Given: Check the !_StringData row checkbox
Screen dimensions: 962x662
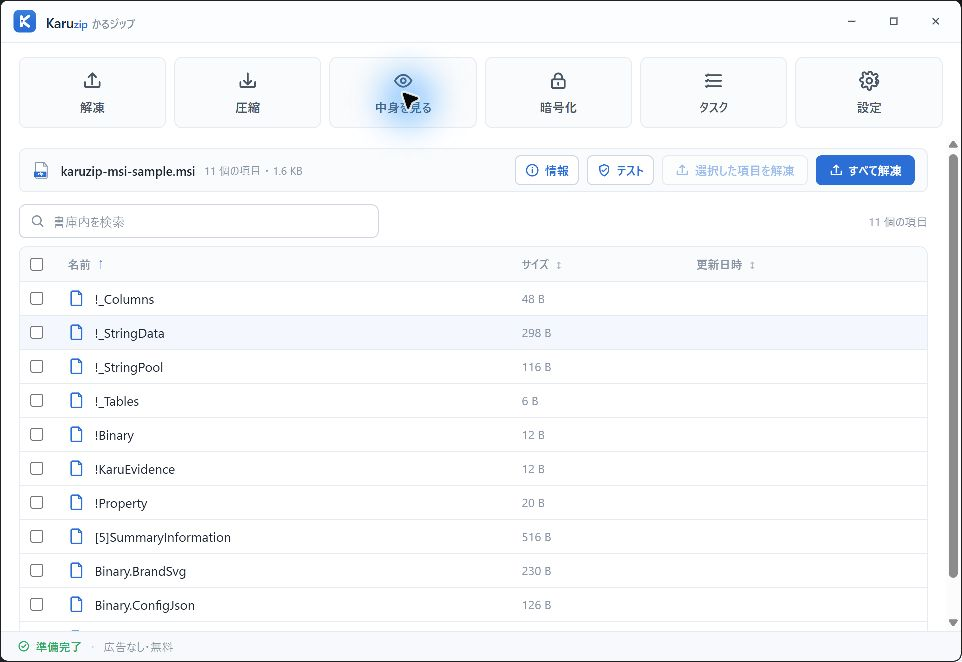Looking at the screenshot, I should pyautogui.click(x=37, y=333).
